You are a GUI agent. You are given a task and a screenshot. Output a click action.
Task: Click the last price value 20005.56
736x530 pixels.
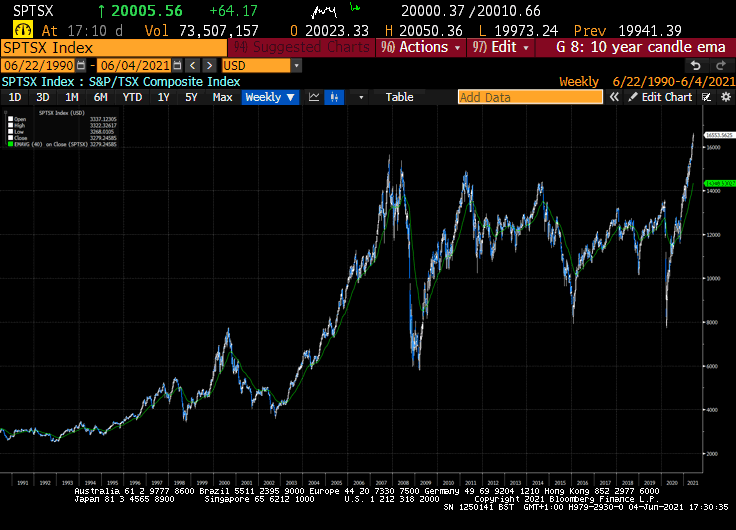[x=146, y=11]
